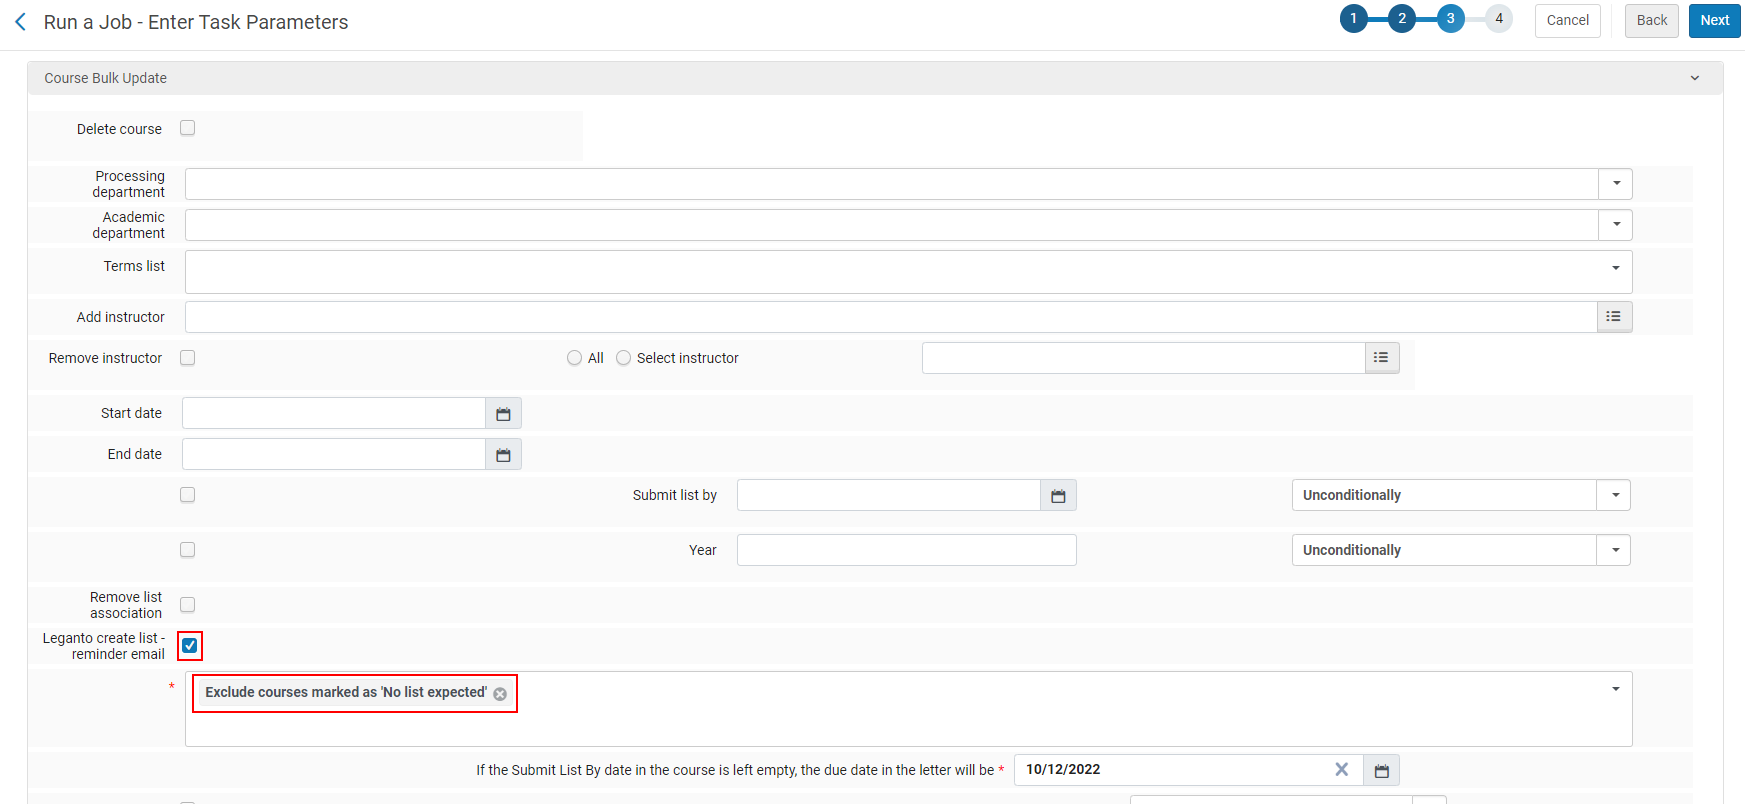
Task: Open the Submit list by calendar icon
Action: [1058, 496]
